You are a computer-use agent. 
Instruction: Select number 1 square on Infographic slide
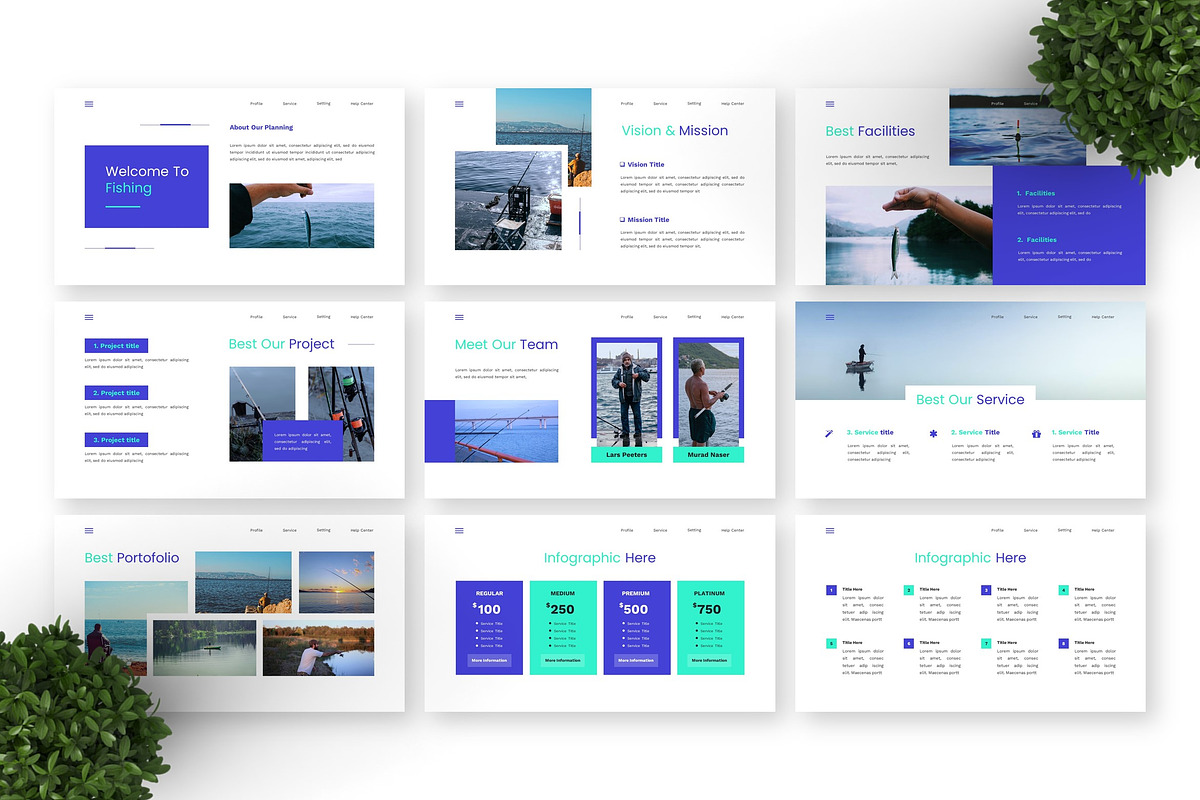(x=831, y=590)
